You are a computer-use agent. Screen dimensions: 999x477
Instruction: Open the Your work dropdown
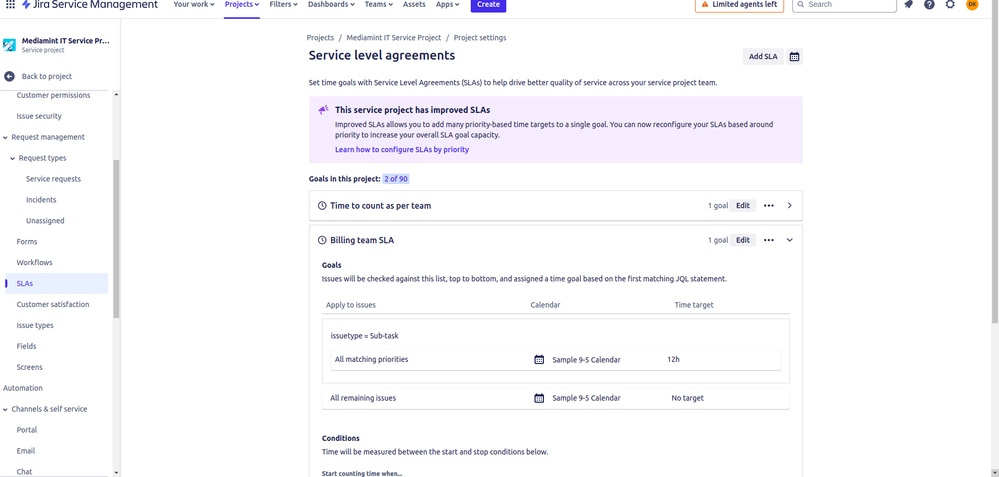click(195, 4)
